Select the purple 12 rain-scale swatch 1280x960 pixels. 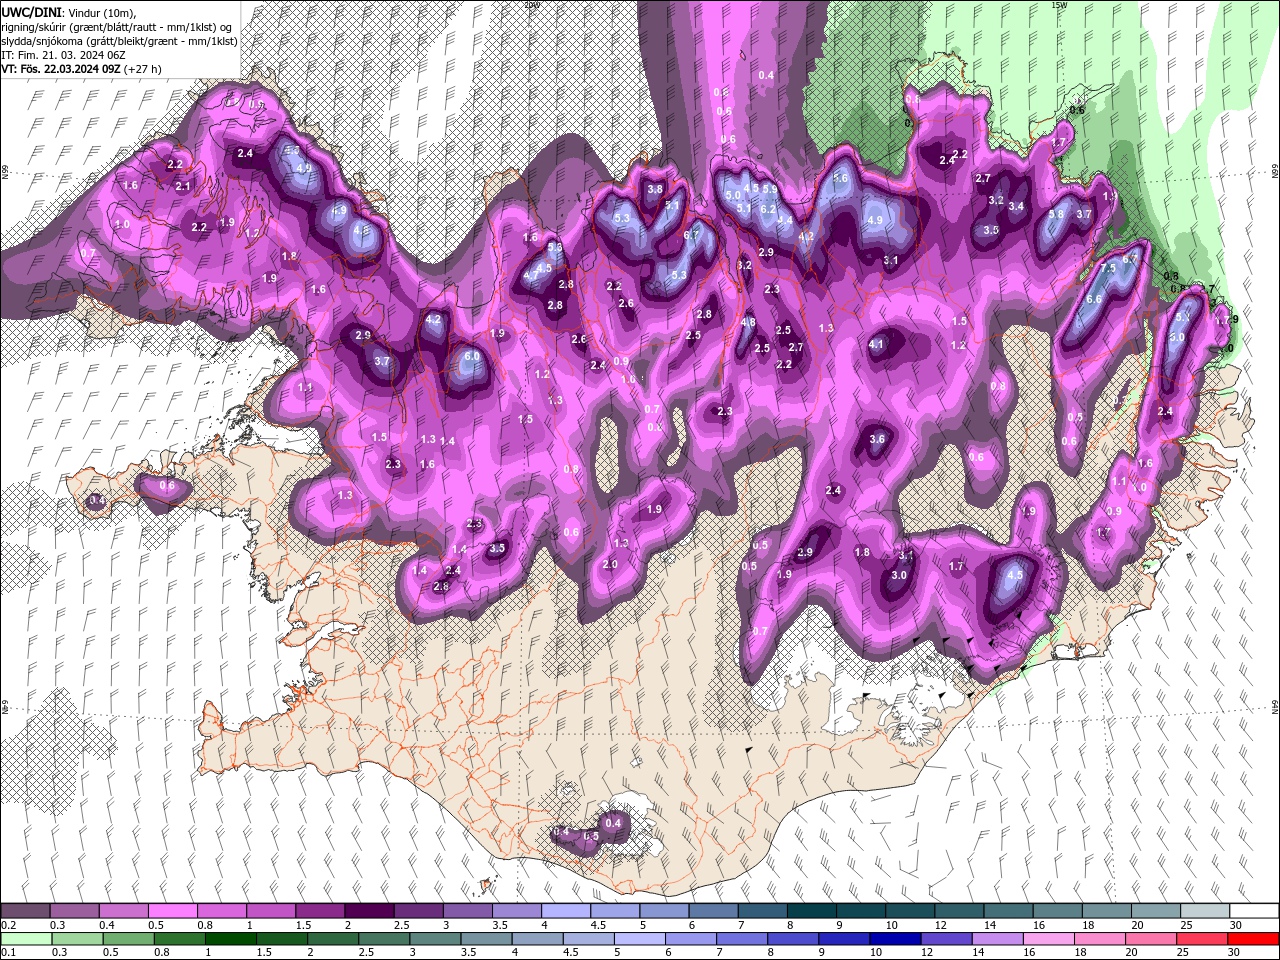(x=945, y=939)
